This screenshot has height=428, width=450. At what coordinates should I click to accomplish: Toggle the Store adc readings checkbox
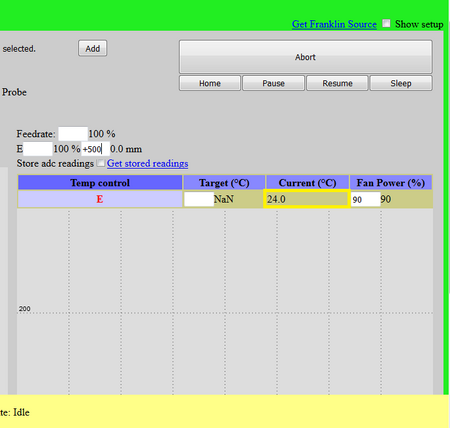[x=100, y=163]
